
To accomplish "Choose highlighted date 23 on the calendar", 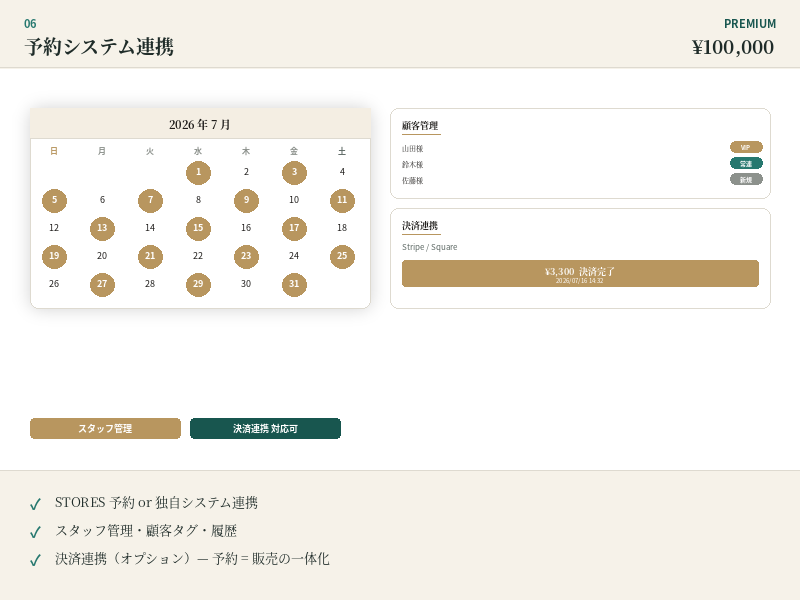I will click(x=246, y=256).
